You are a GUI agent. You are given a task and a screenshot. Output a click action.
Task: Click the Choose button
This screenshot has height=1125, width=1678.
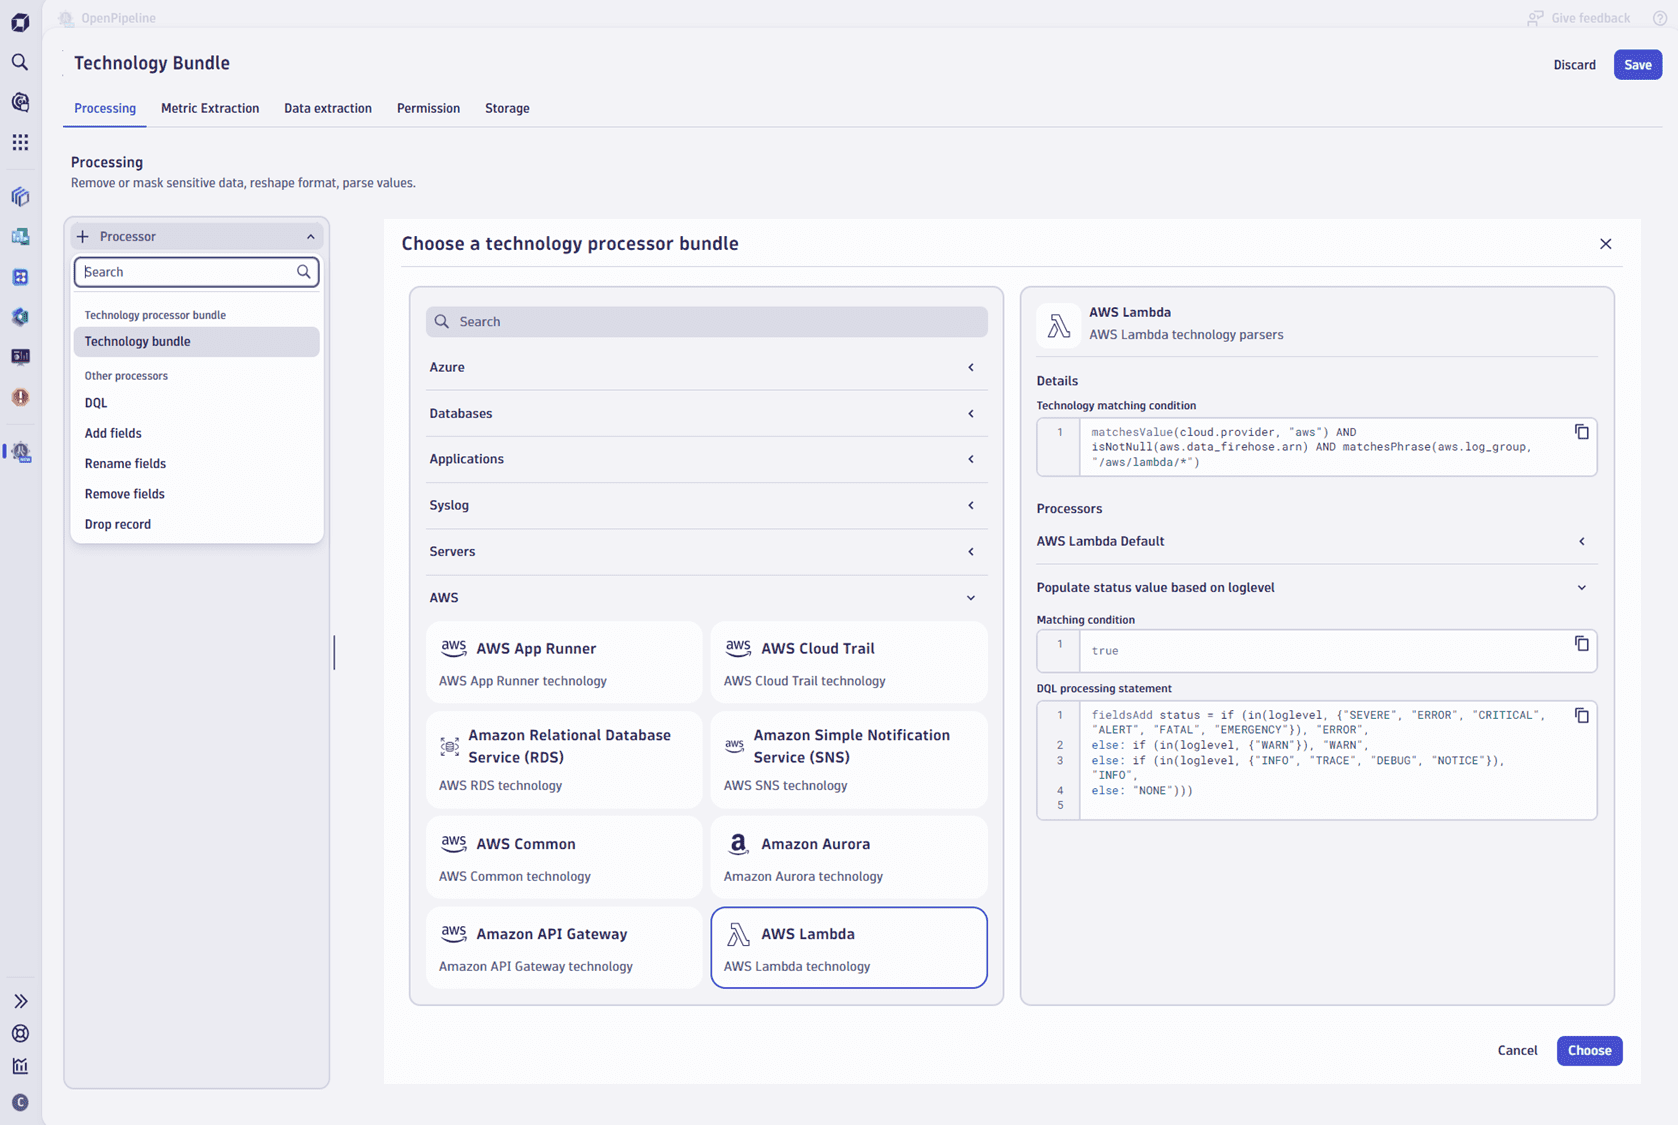[x=1589, y=1050]
